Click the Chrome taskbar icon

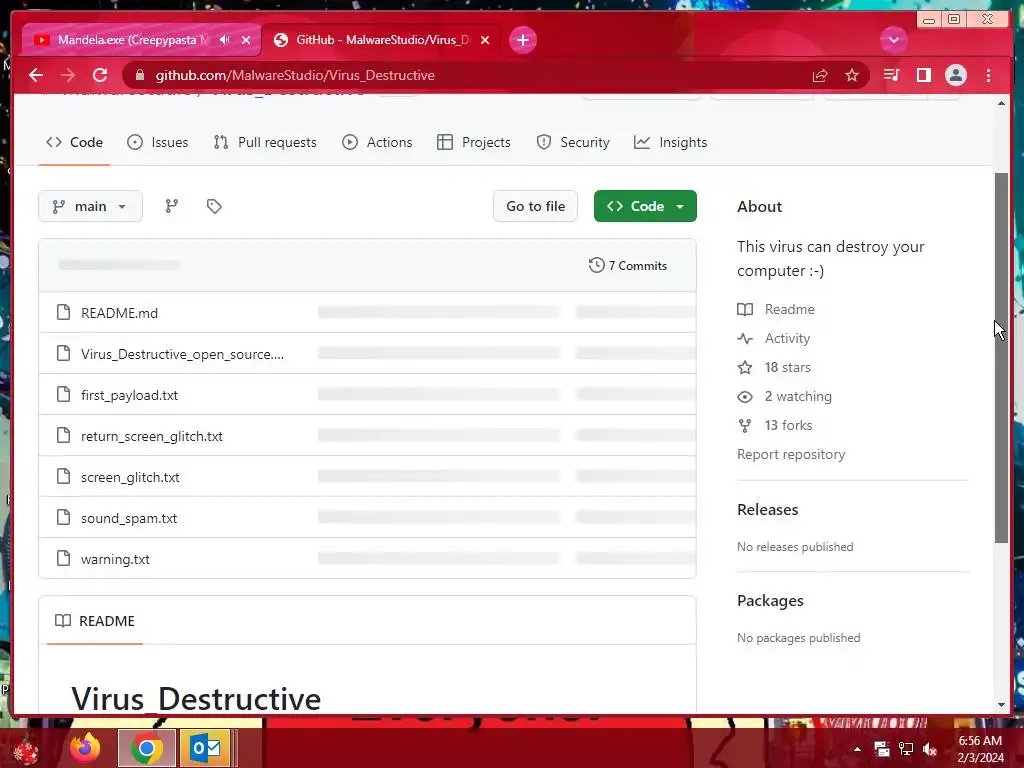coord(147,748)
